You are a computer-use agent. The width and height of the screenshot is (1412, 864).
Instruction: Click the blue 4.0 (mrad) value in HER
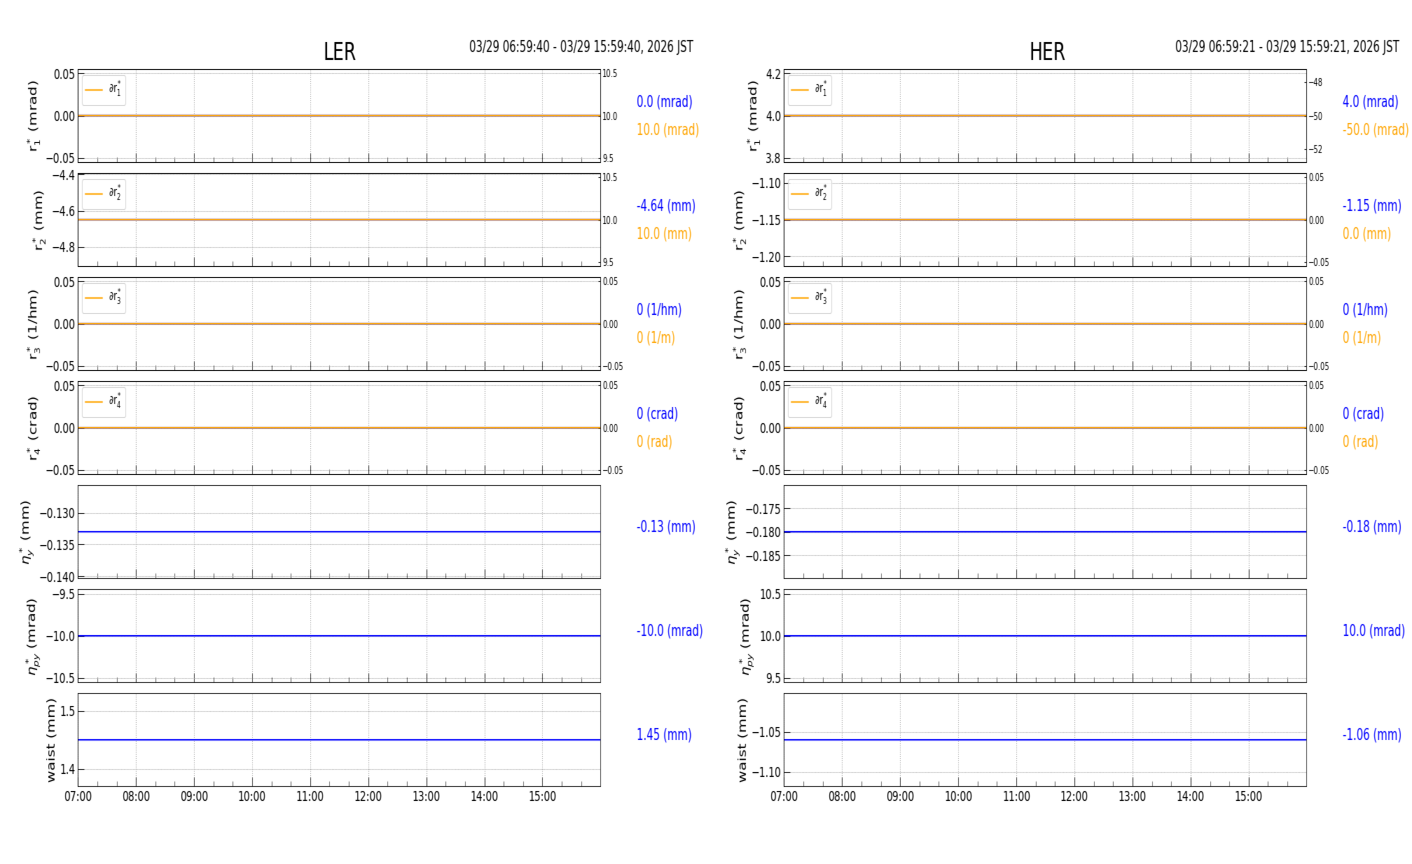coord(1370,102)
